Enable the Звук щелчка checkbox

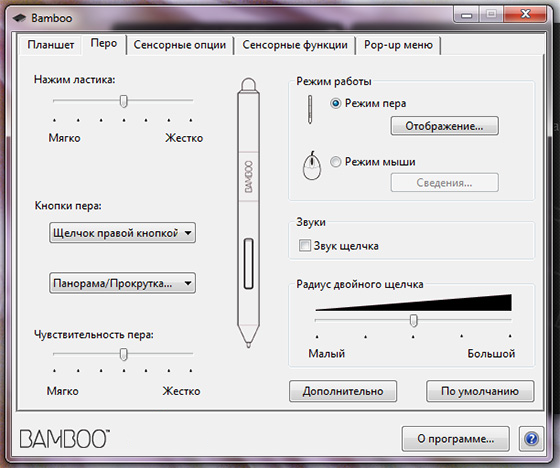[305, 246]
